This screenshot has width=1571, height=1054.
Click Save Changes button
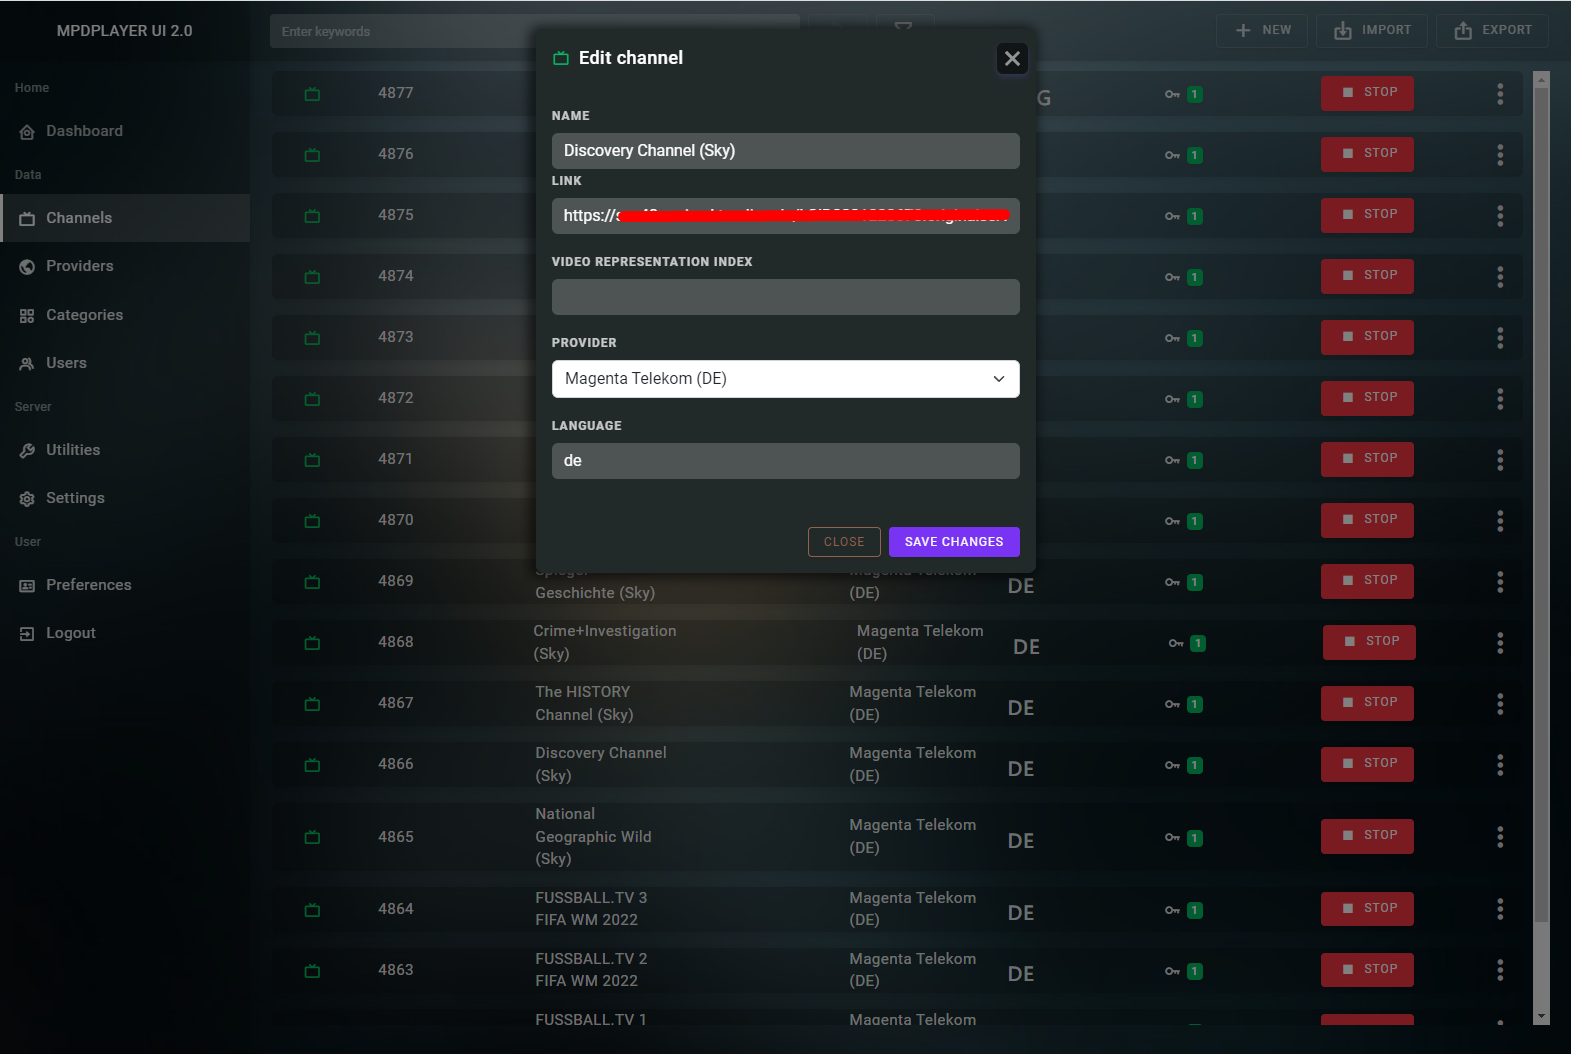click(x=953, y=542)
